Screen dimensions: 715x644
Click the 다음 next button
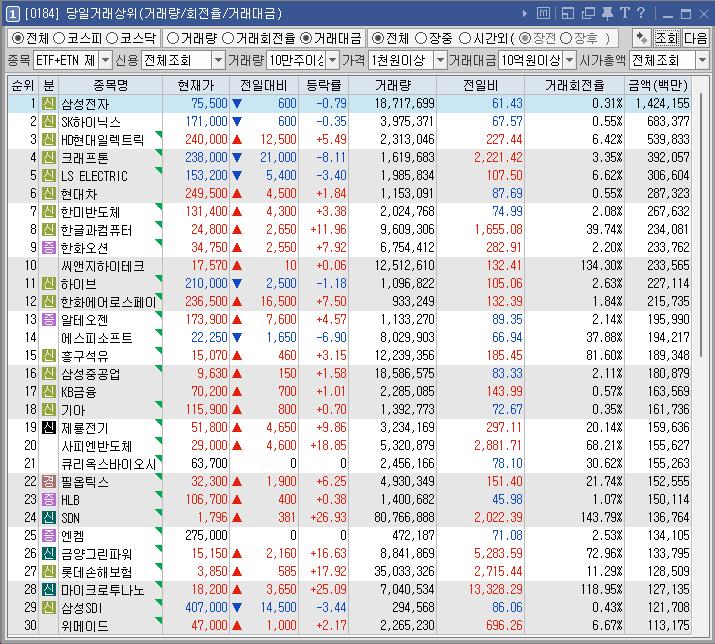pos(695,38)
